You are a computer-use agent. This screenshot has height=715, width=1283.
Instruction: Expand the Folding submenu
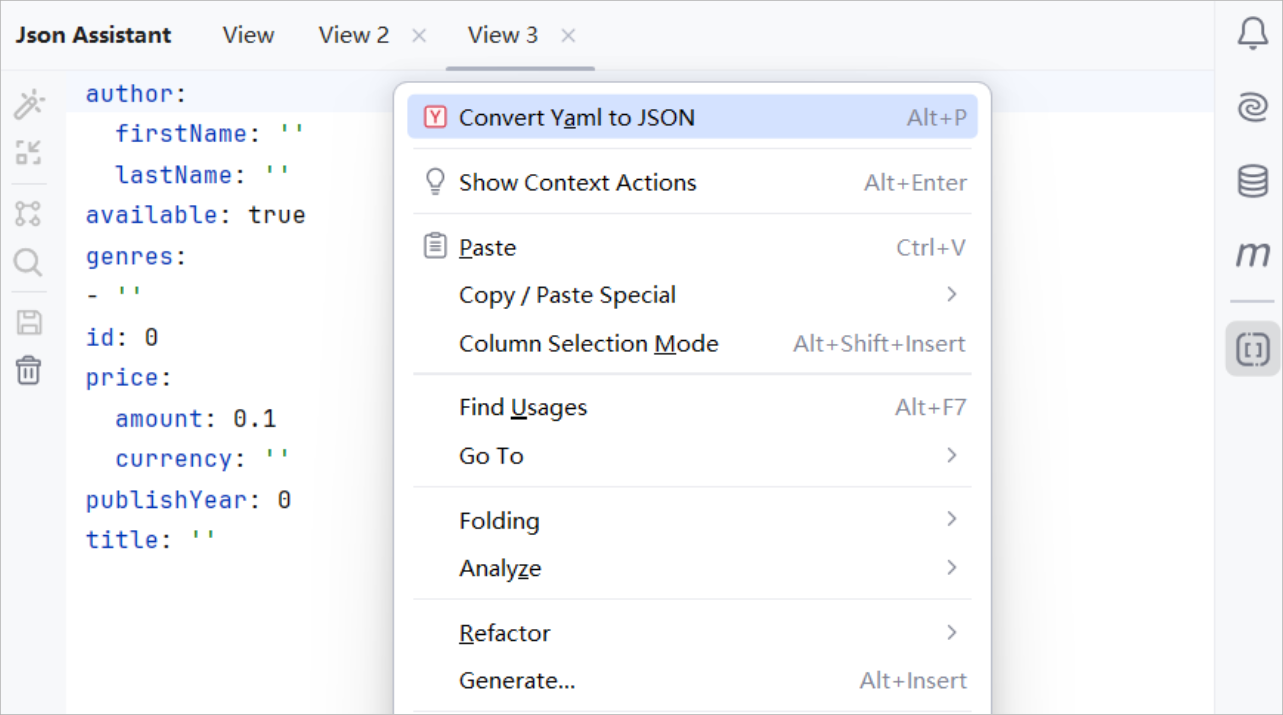[499, 520]
